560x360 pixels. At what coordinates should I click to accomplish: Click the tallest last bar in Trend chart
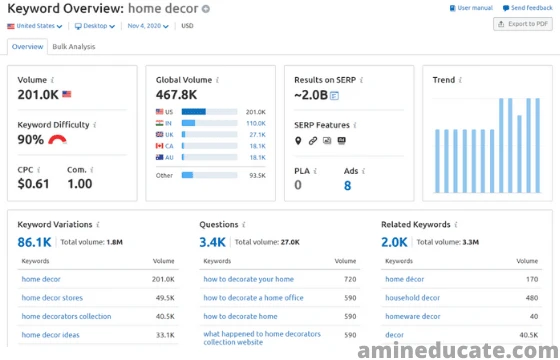[538, 145]
